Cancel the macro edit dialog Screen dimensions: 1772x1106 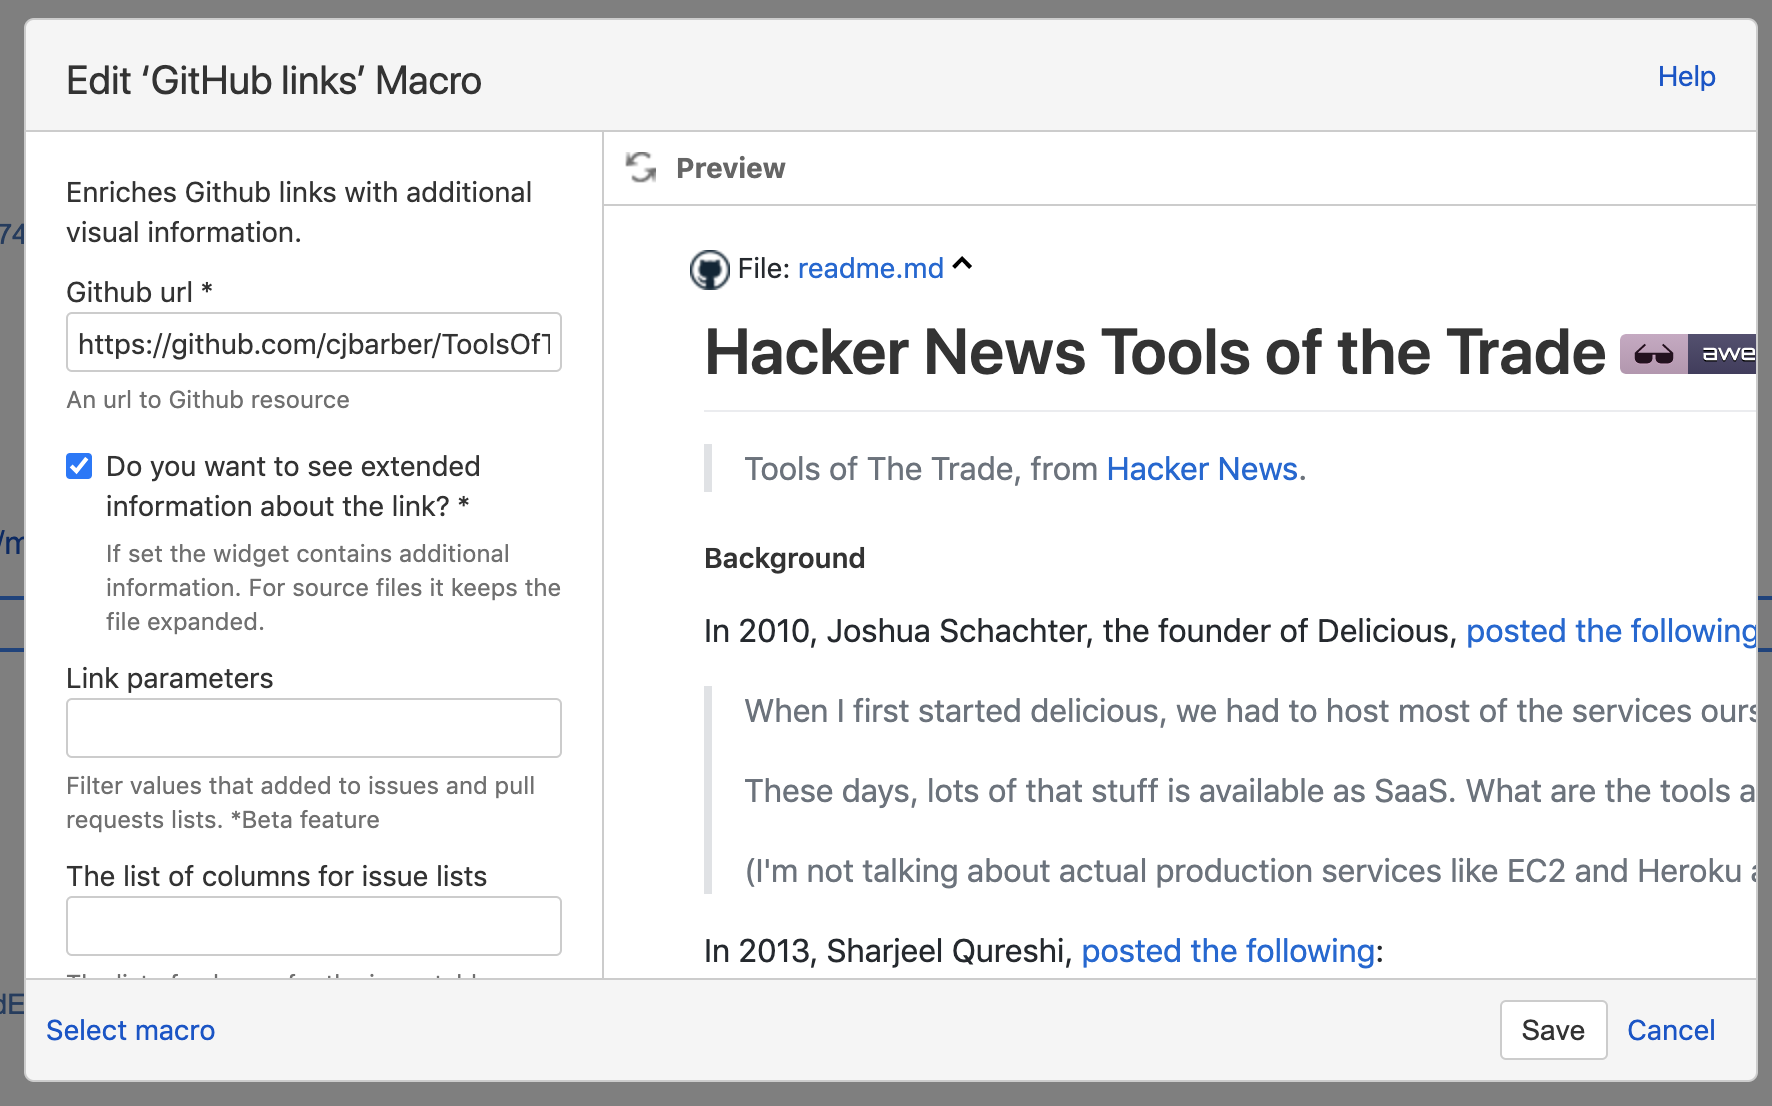pos(1670,1030)
